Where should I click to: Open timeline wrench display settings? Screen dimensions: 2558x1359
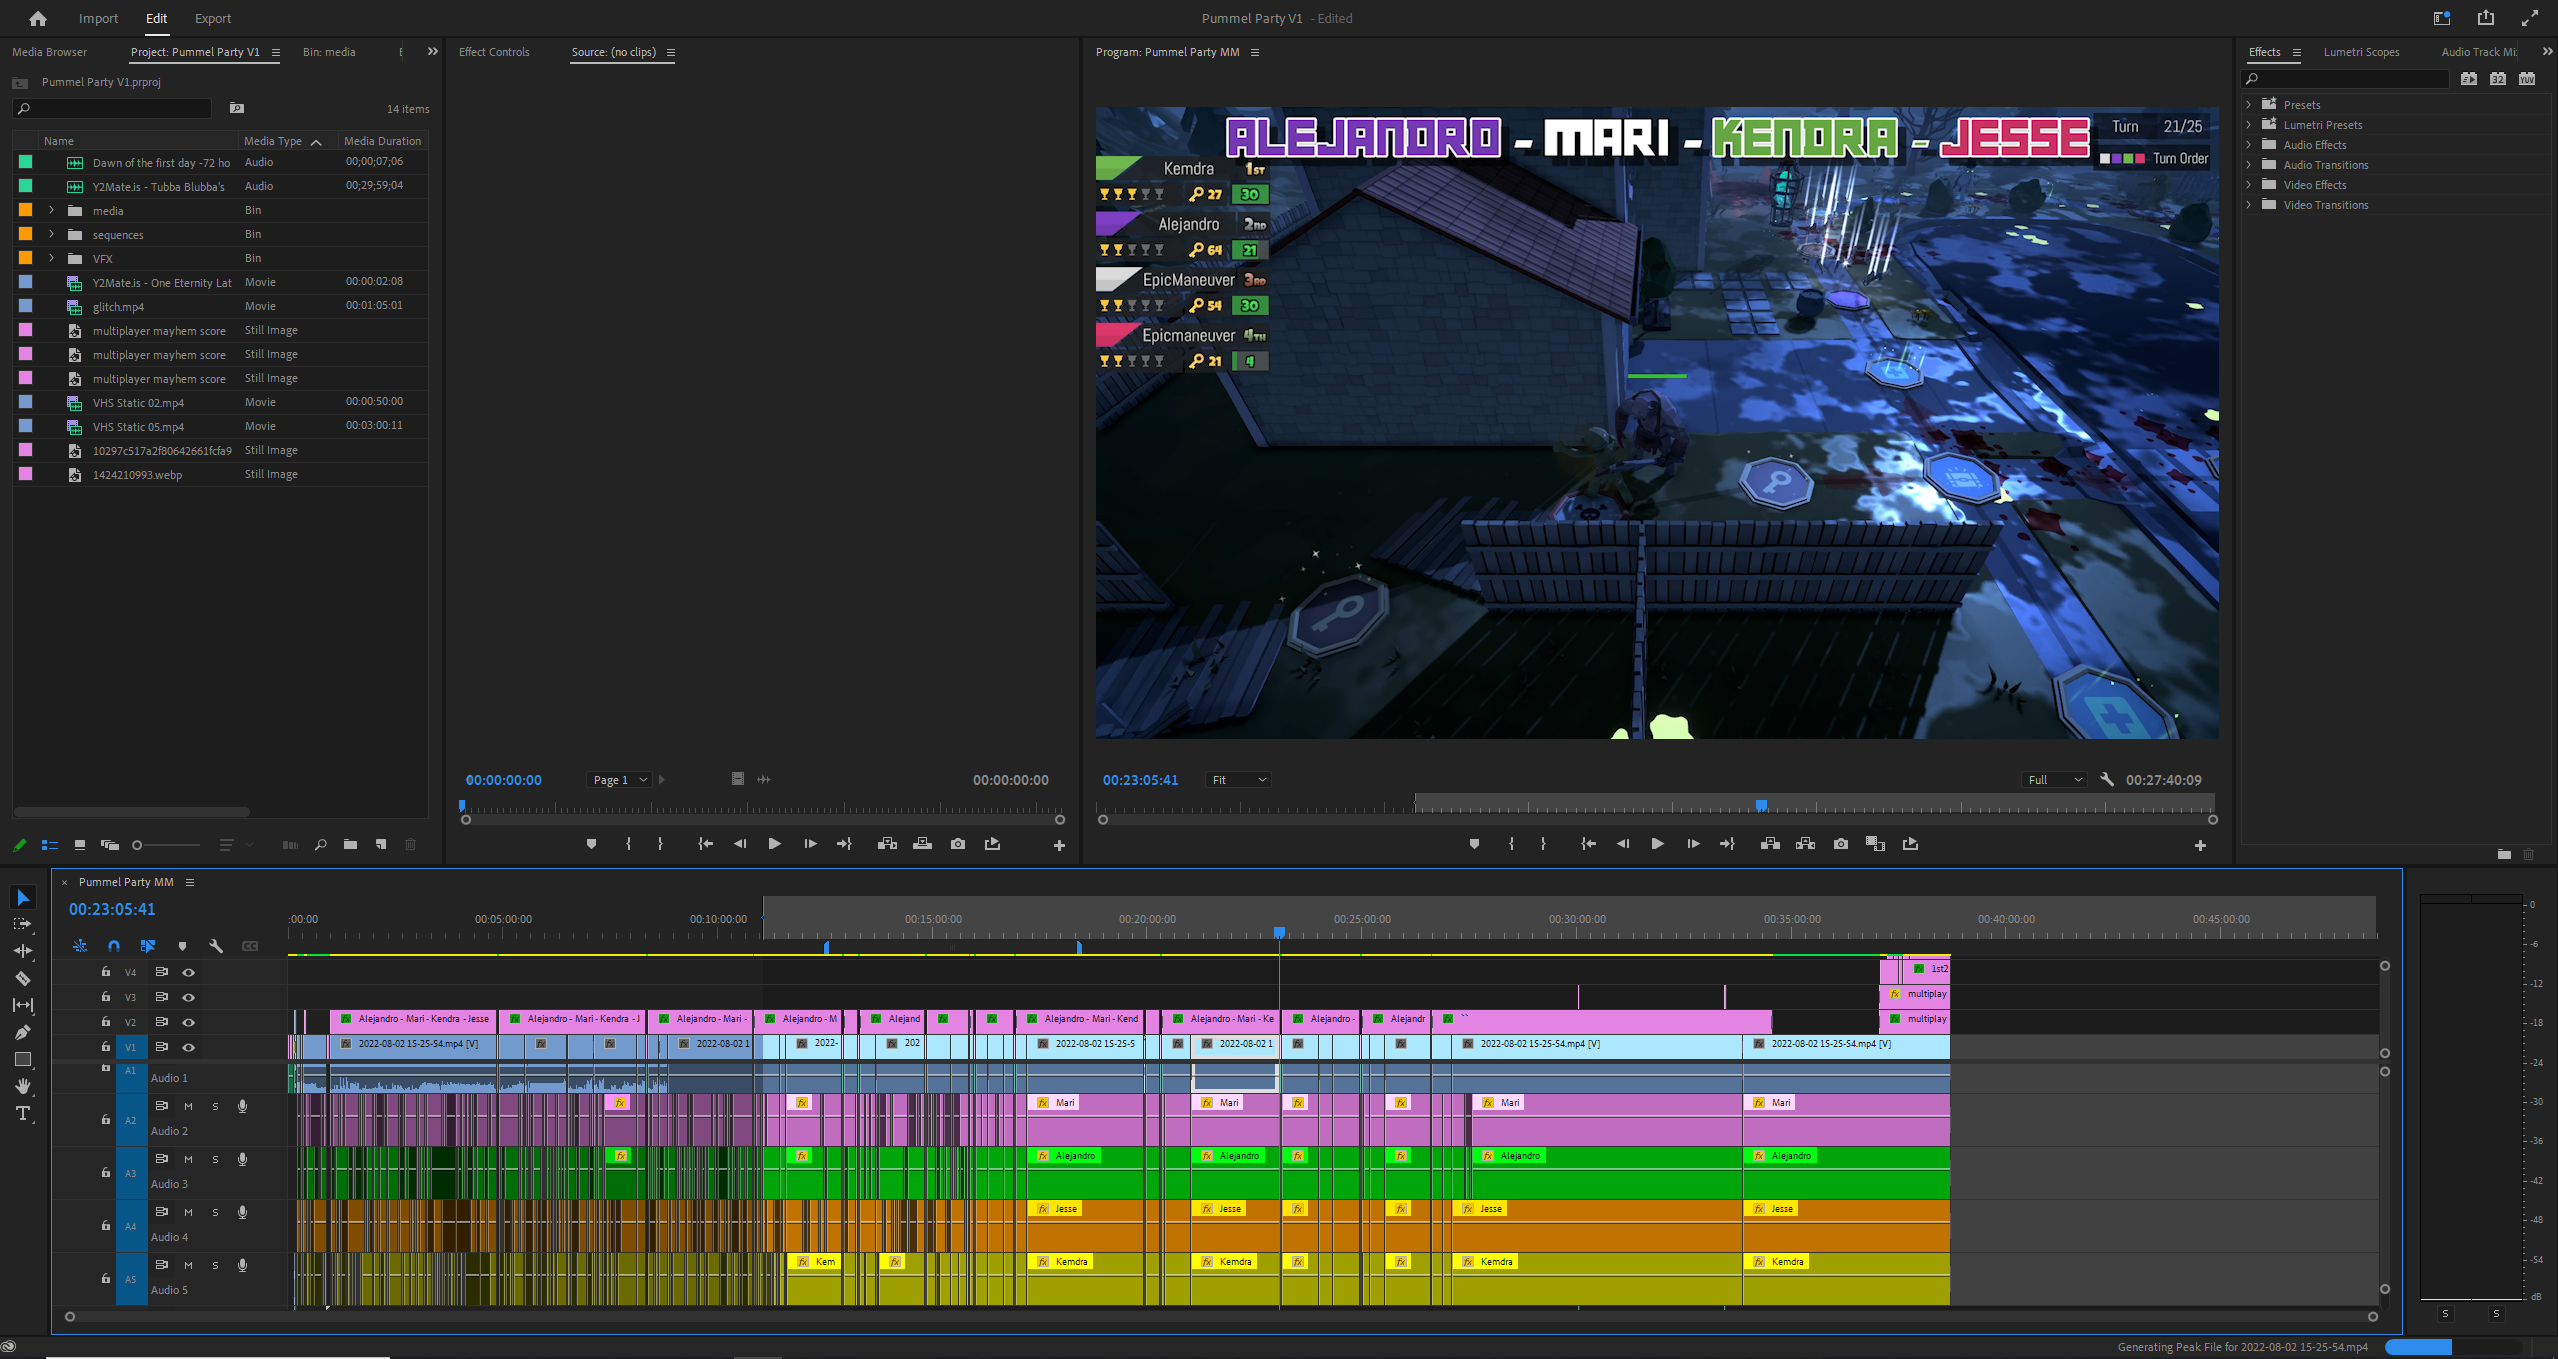tap(216, 946)
